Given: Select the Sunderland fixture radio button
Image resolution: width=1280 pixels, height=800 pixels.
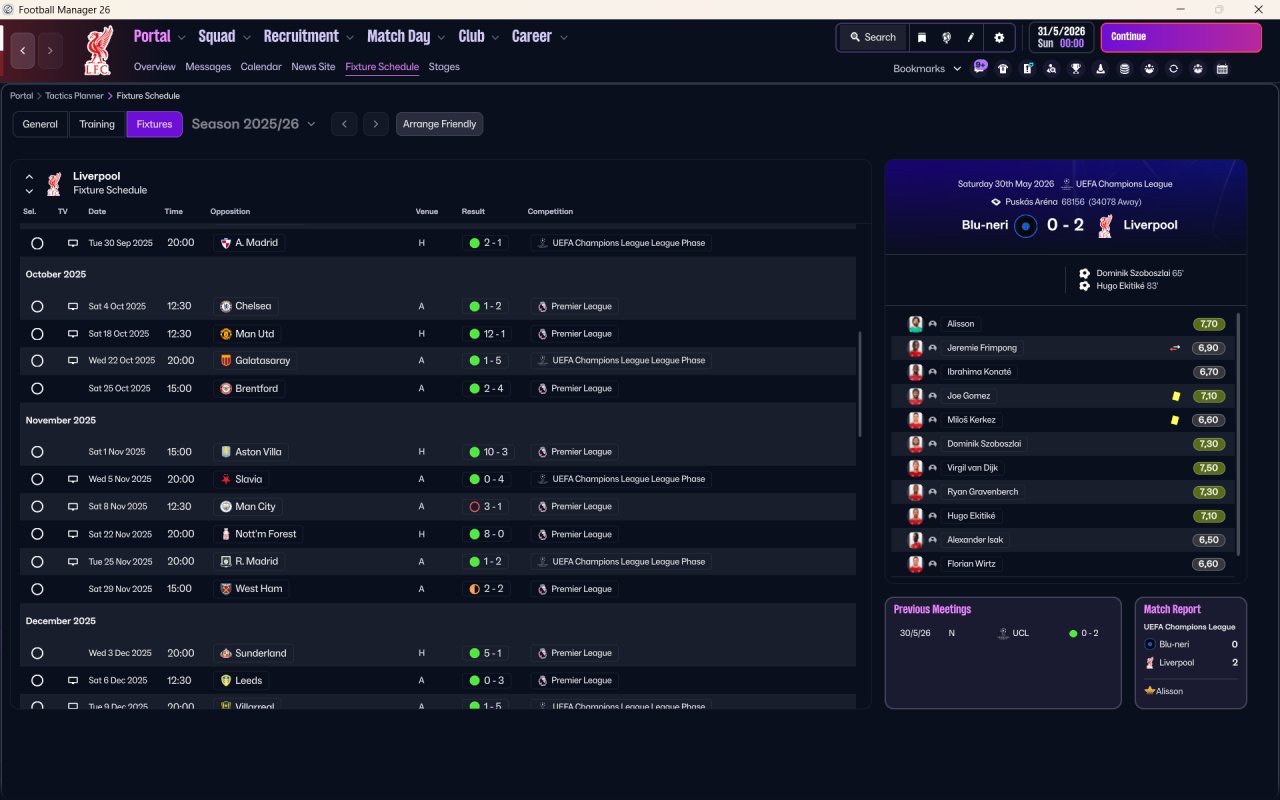Looking at the screenshot, I should point(37,653).
